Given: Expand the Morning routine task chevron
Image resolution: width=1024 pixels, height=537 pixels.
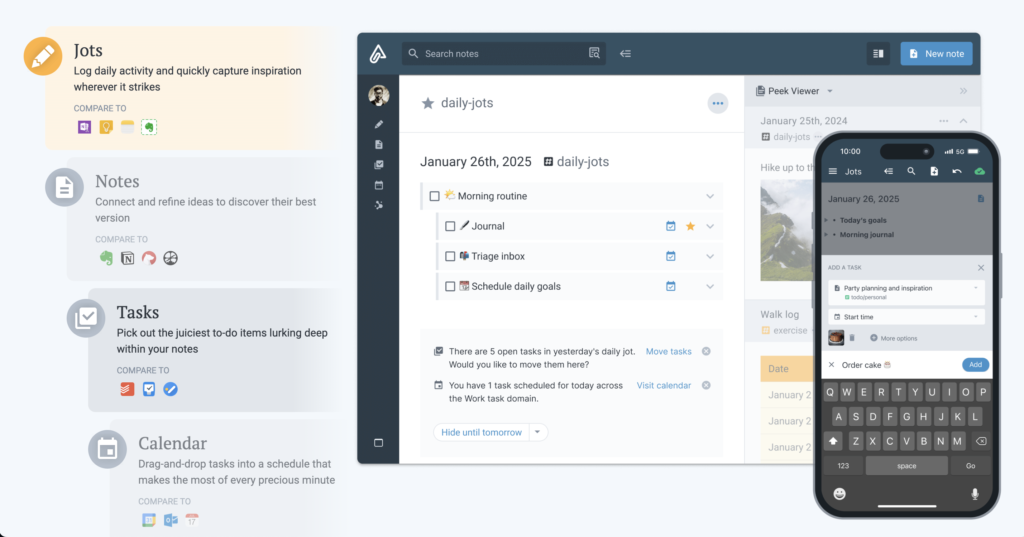Looking at the screenshot, I should pos(710,196).
